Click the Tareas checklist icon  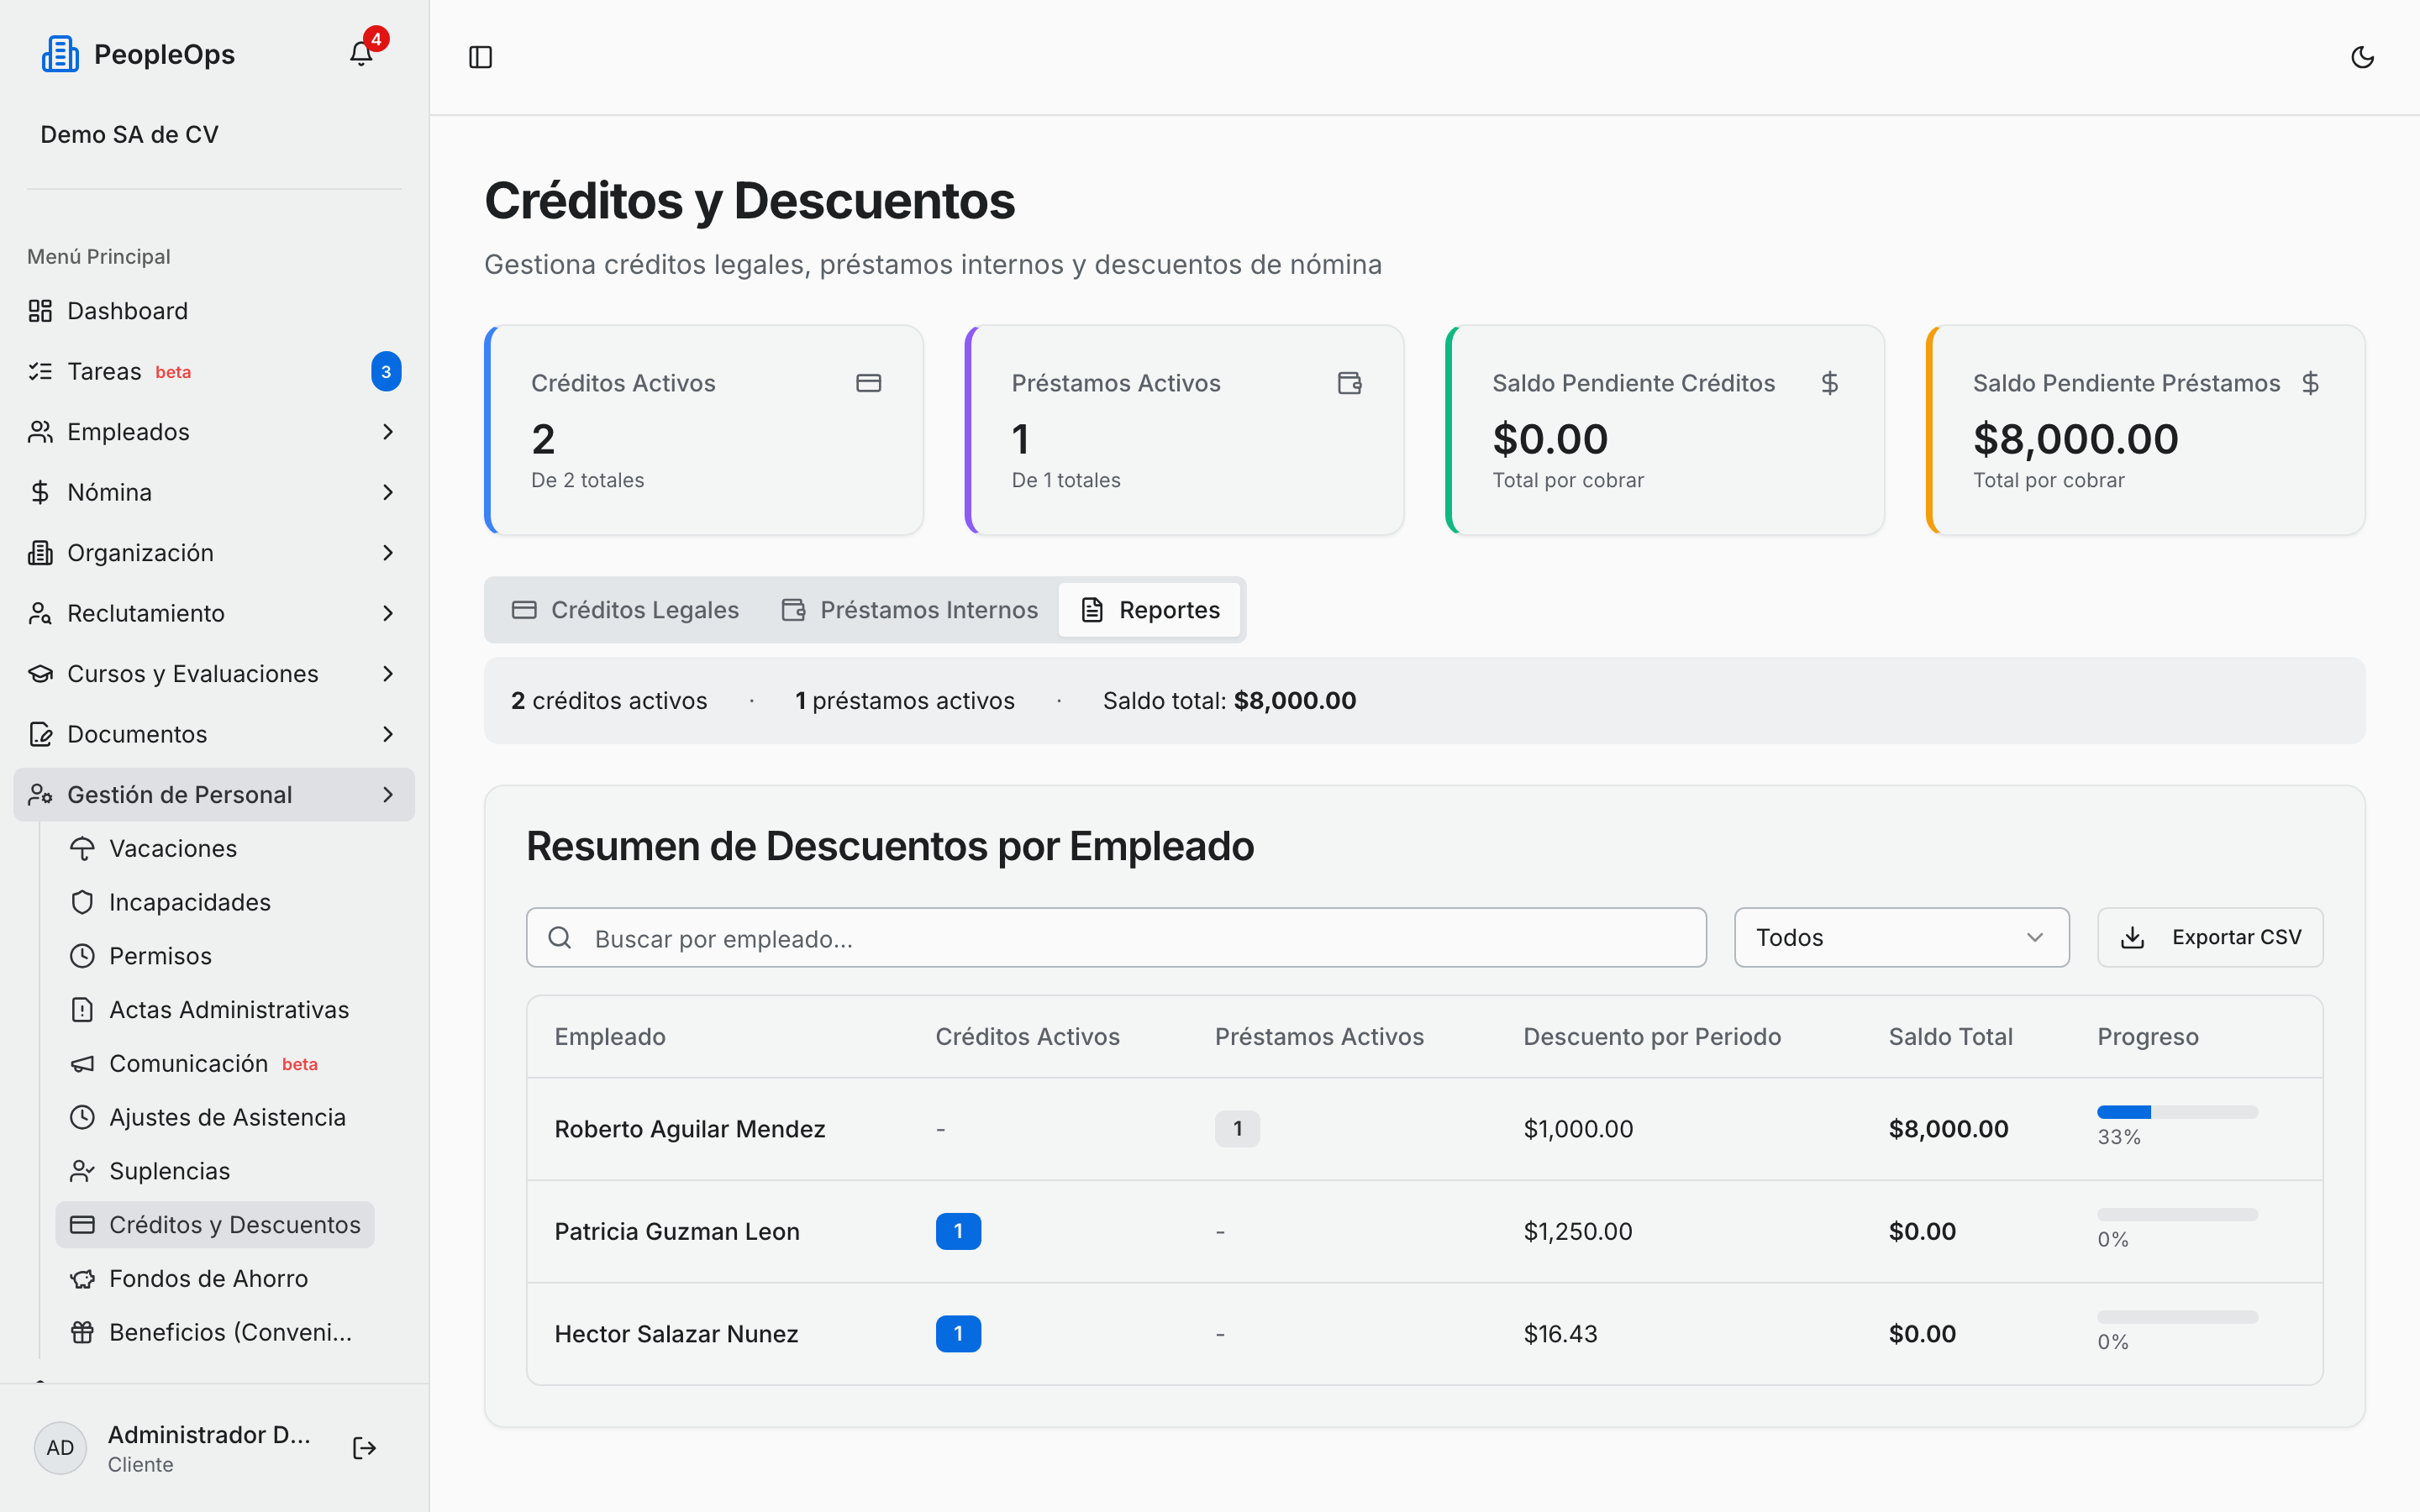tap(40, 372)
